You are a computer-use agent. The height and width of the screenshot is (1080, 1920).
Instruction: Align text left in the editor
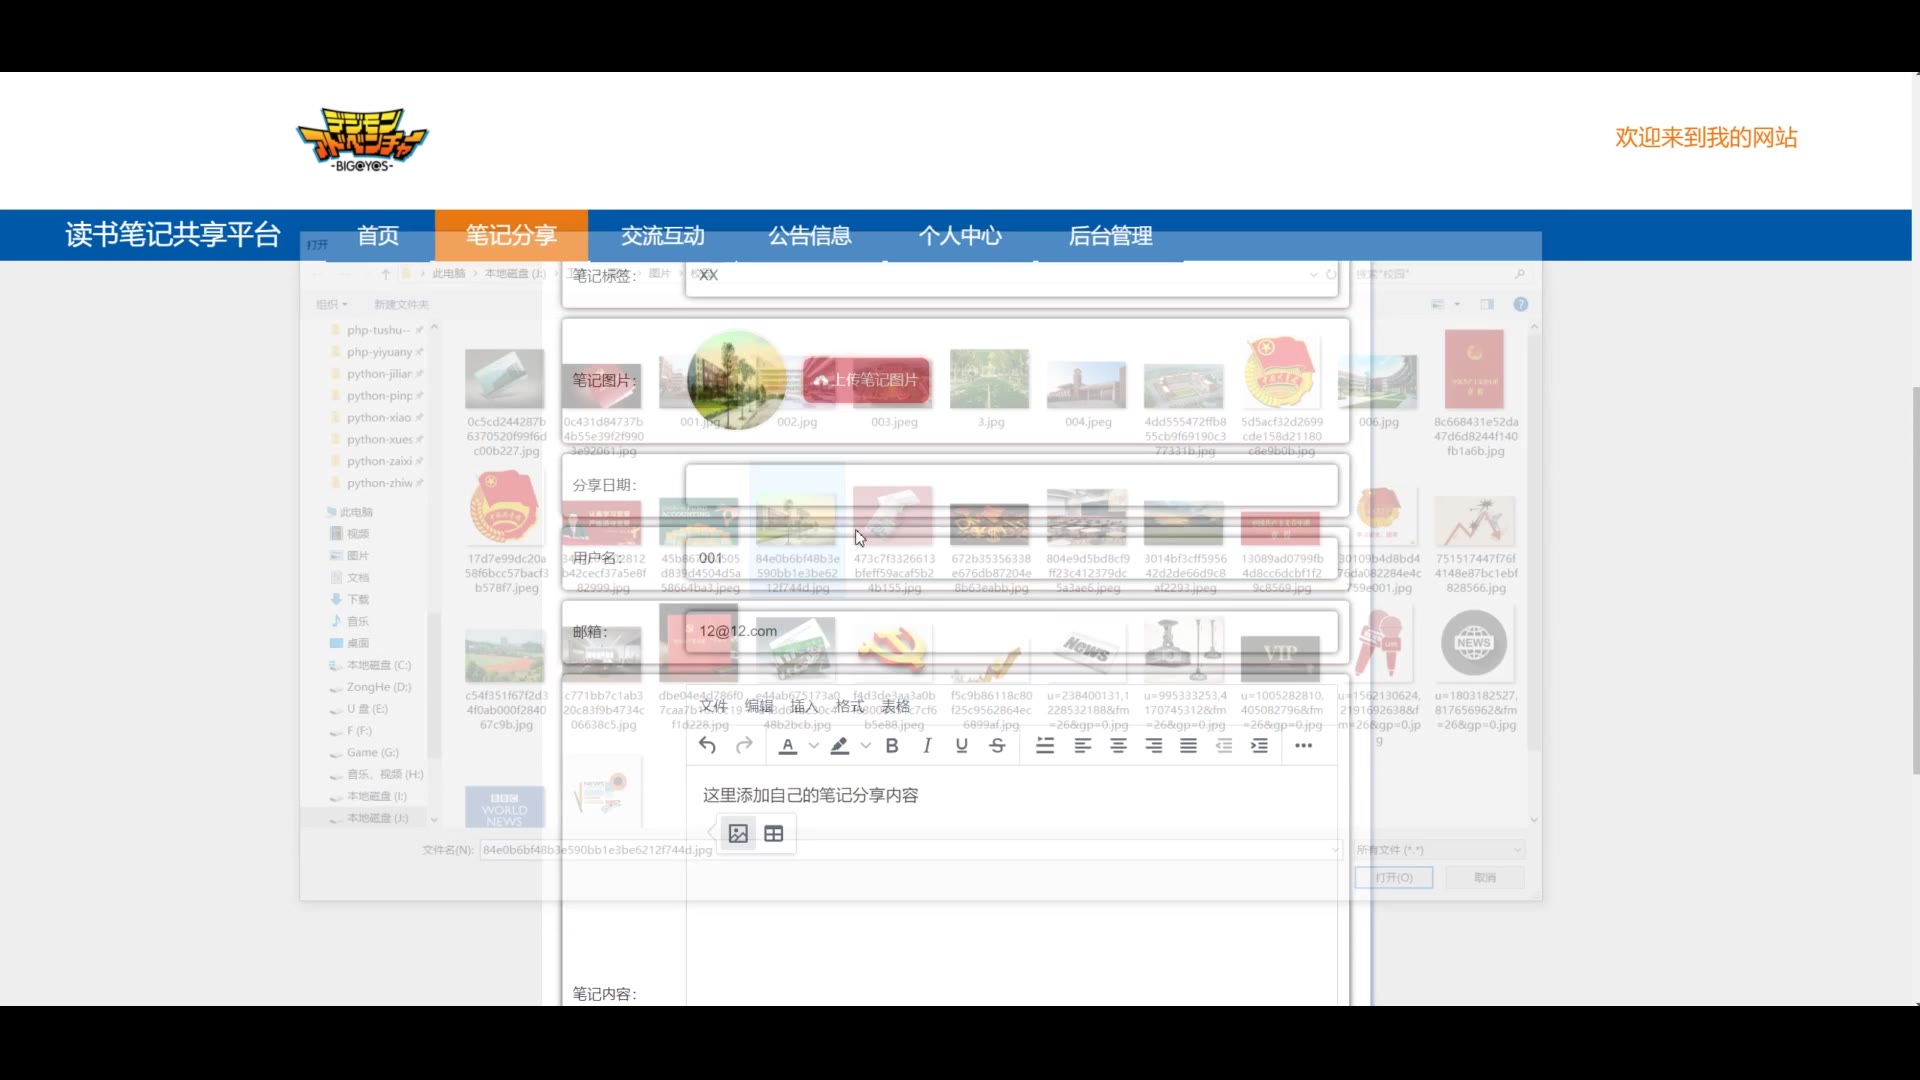(x=1082, y=746)
